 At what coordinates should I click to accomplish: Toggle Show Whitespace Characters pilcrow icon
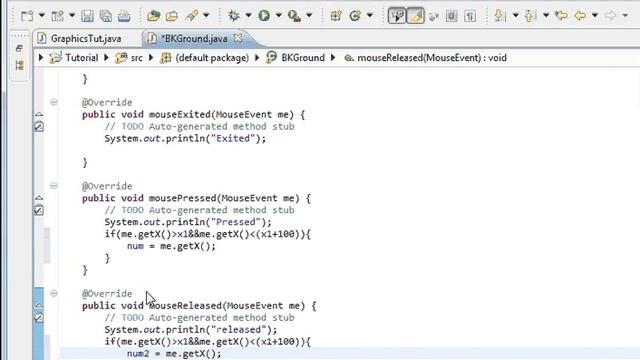click(x=470, y=16)
